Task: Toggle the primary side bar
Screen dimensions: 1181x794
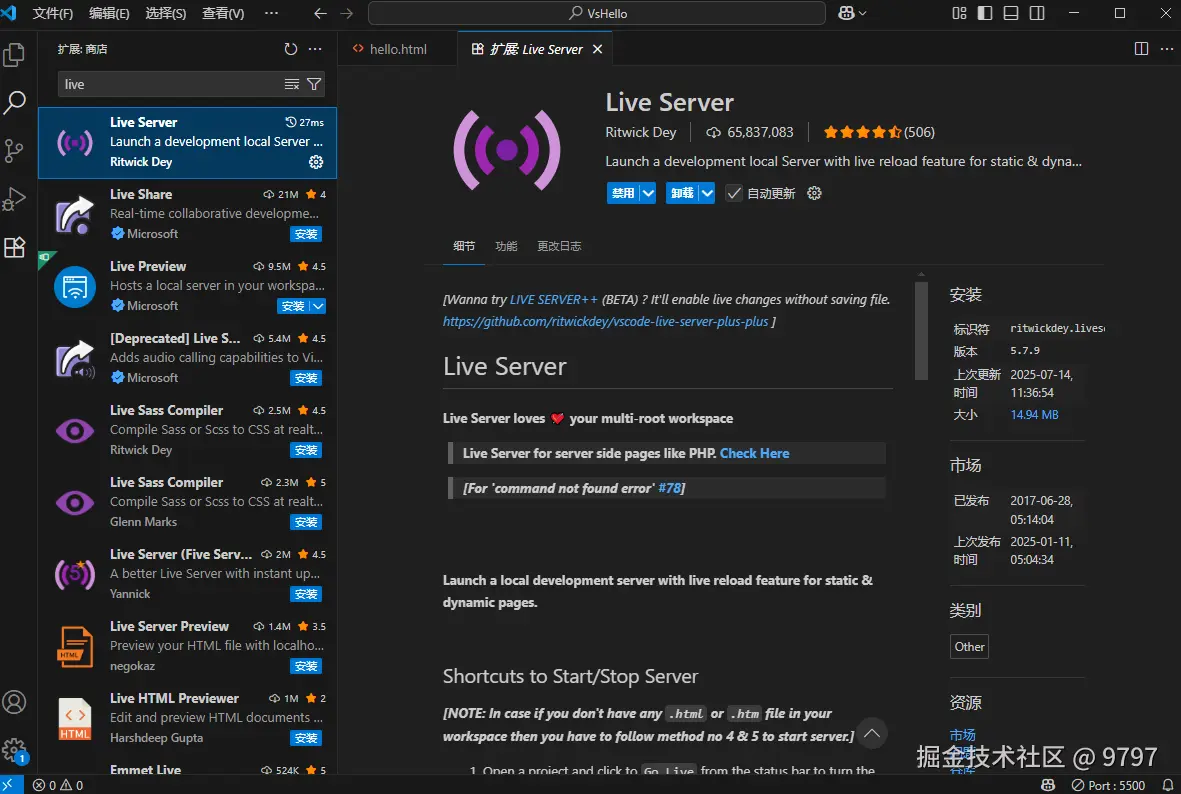Action: (984, 14)
